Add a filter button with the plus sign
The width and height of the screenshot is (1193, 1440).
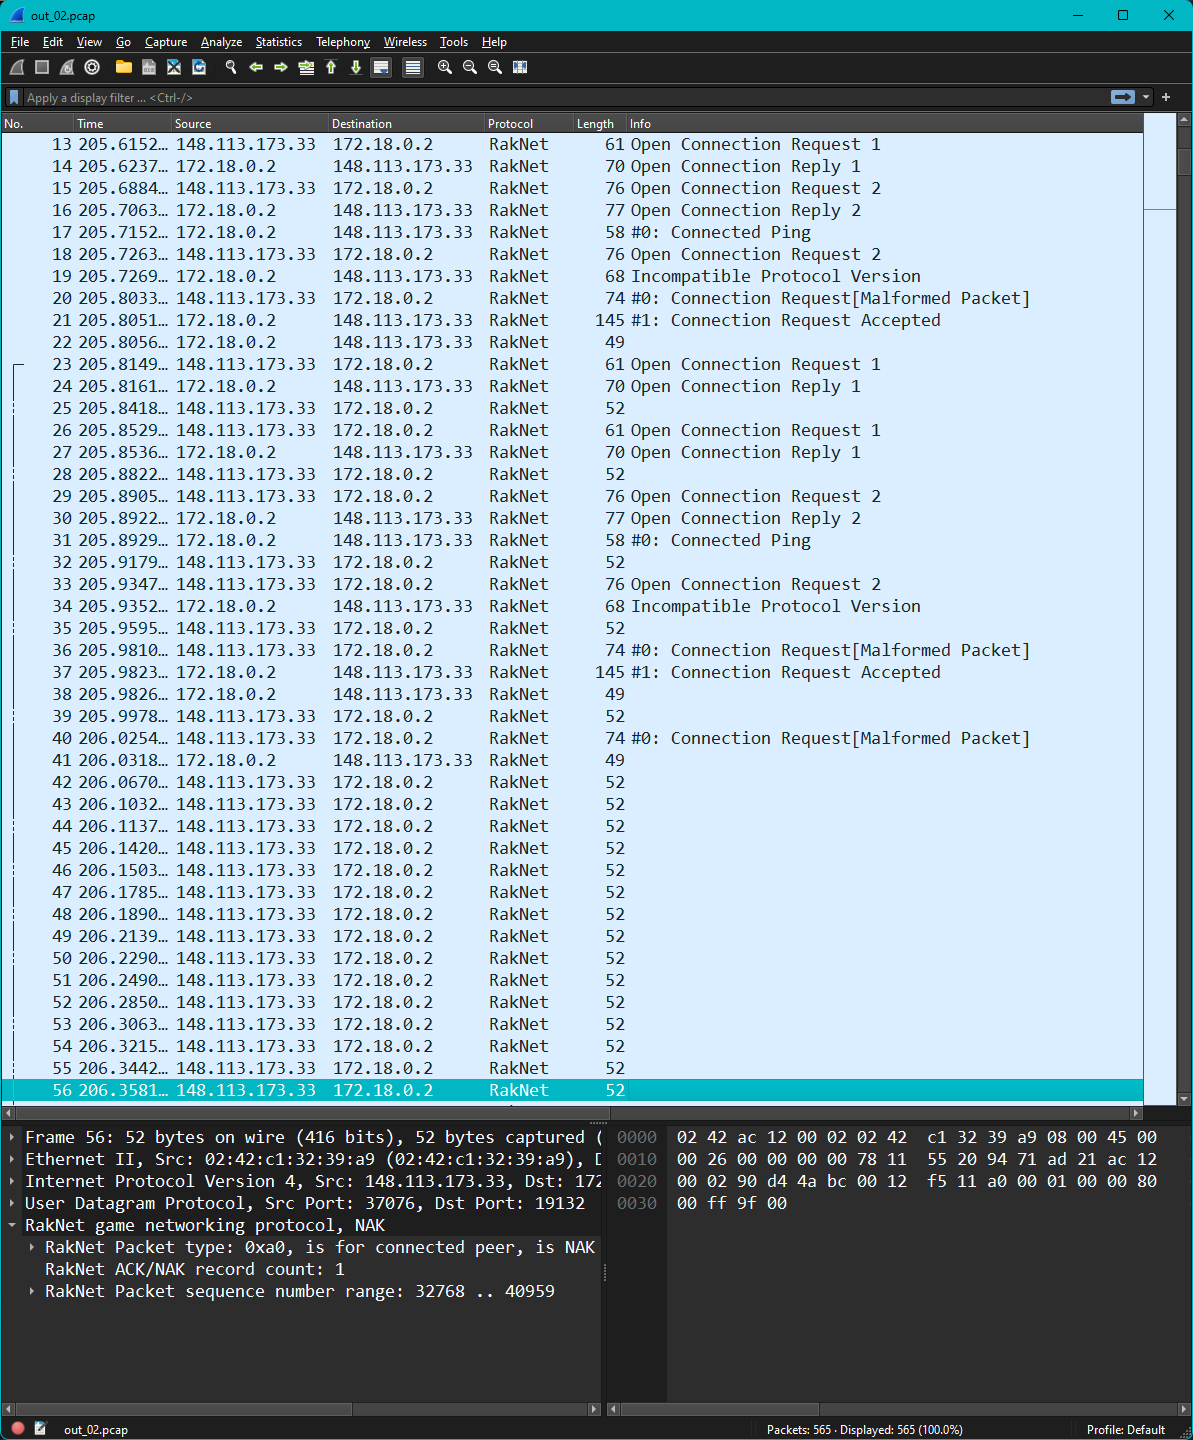tap(1166, 97)
